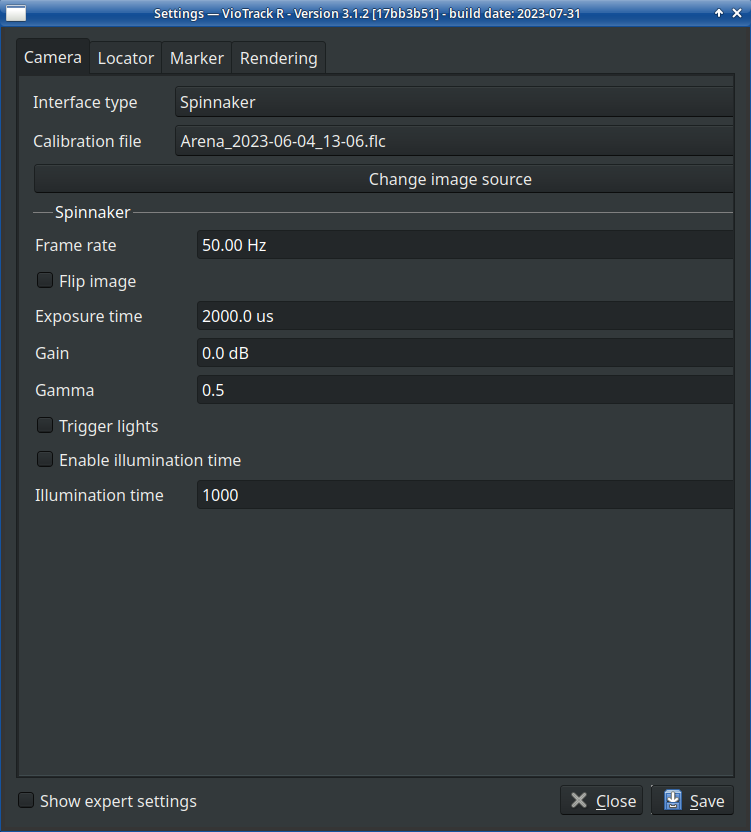Click the Frame rate field showing 50.00 Hz
Screen dimensions: 751x832
pos(464,244)
